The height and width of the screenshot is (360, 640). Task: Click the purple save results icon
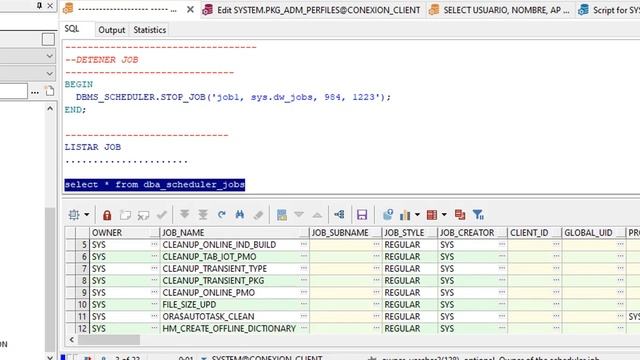tap(362, 215)
